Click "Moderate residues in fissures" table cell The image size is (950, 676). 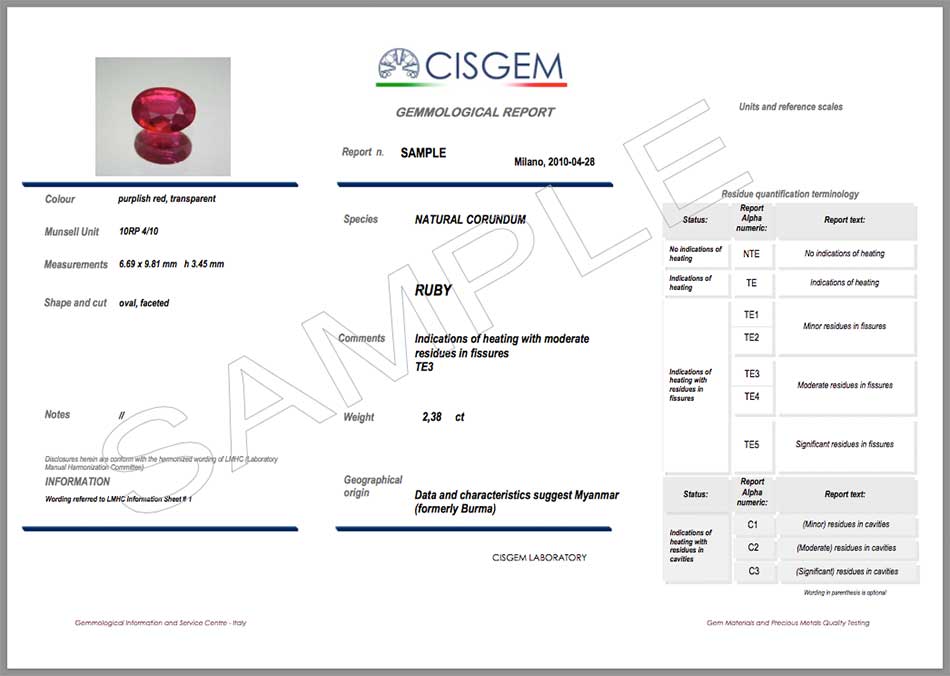[845, 385]
